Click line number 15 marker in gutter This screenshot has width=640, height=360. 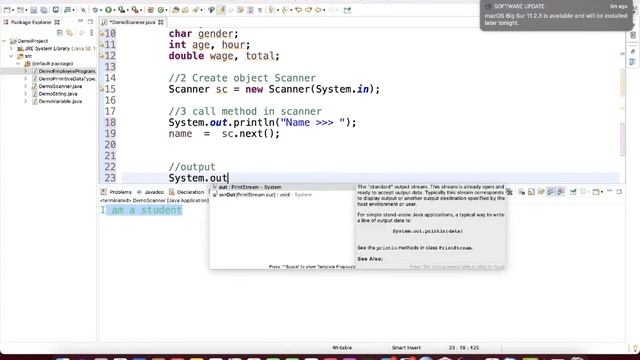(x=110, y=89)
